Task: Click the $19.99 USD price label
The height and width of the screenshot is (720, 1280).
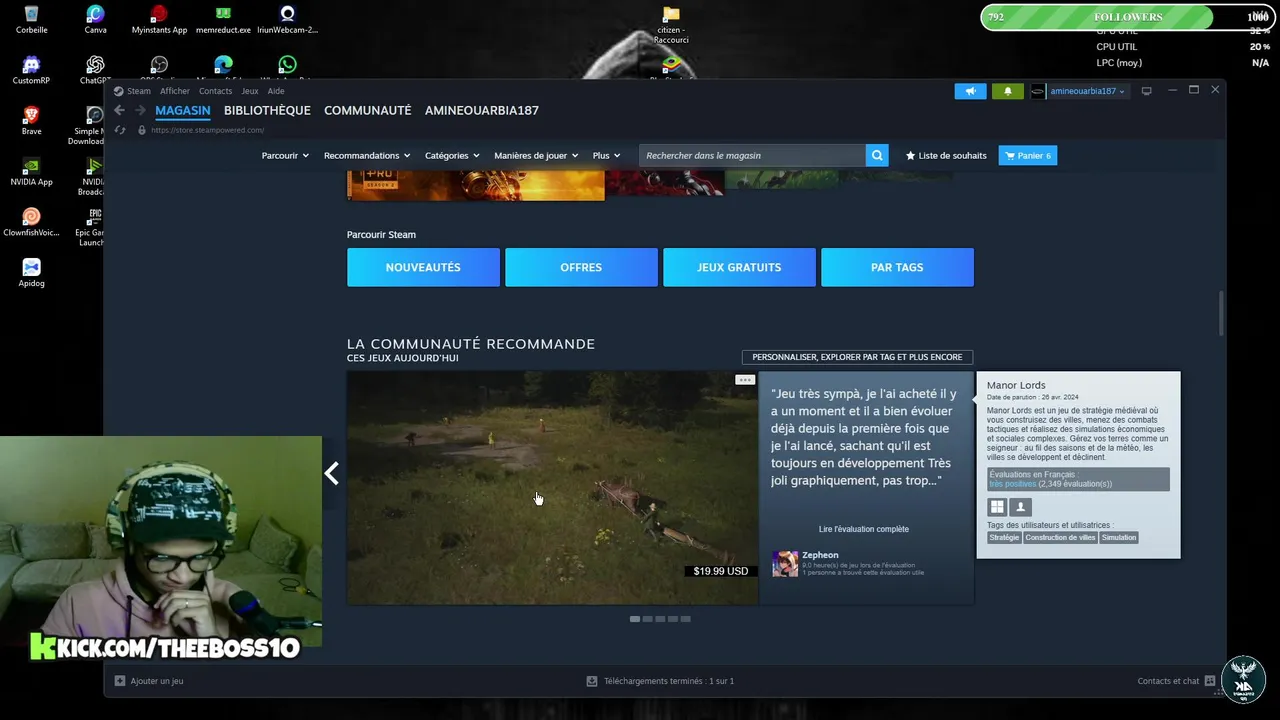Action: (x=720, y=571)
